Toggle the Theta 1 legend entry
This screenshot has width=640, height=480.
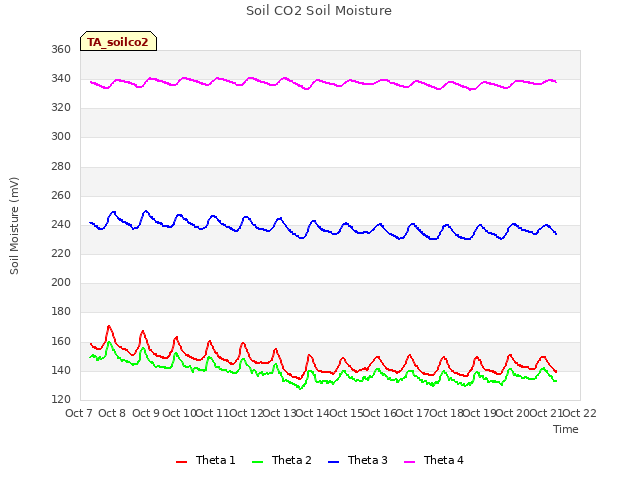206,460
